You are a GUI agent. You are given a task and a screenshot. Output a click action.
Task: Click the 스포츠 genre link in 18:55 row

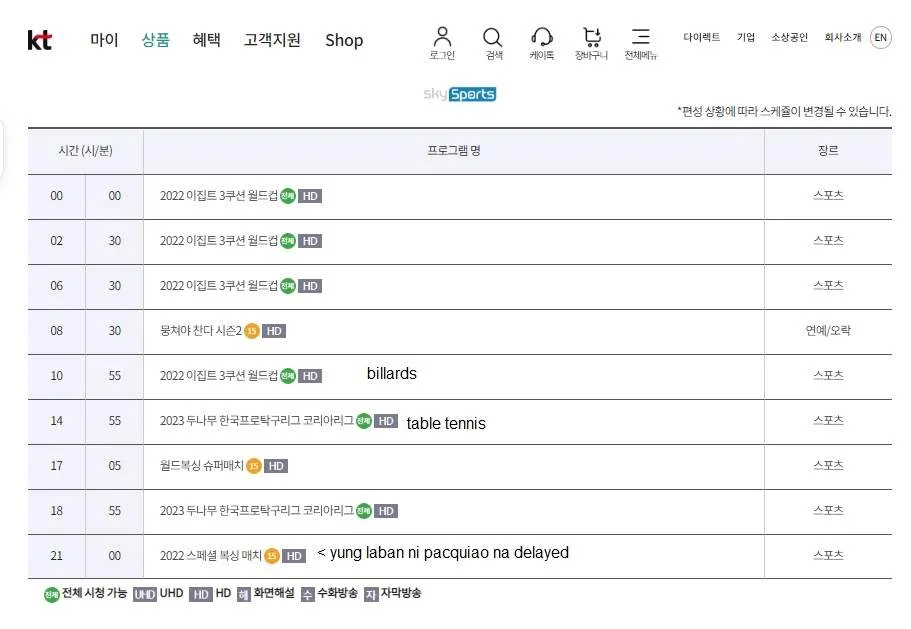[828, 510]
